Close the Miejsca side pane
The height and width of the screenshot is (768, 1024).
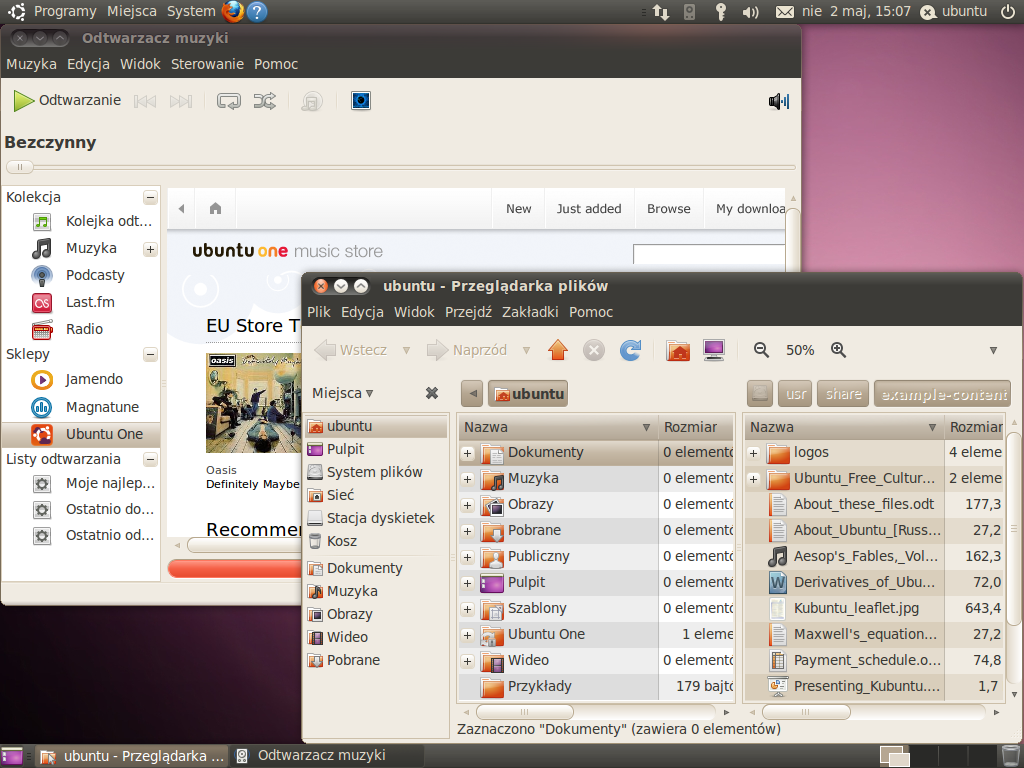pos(432,393)
